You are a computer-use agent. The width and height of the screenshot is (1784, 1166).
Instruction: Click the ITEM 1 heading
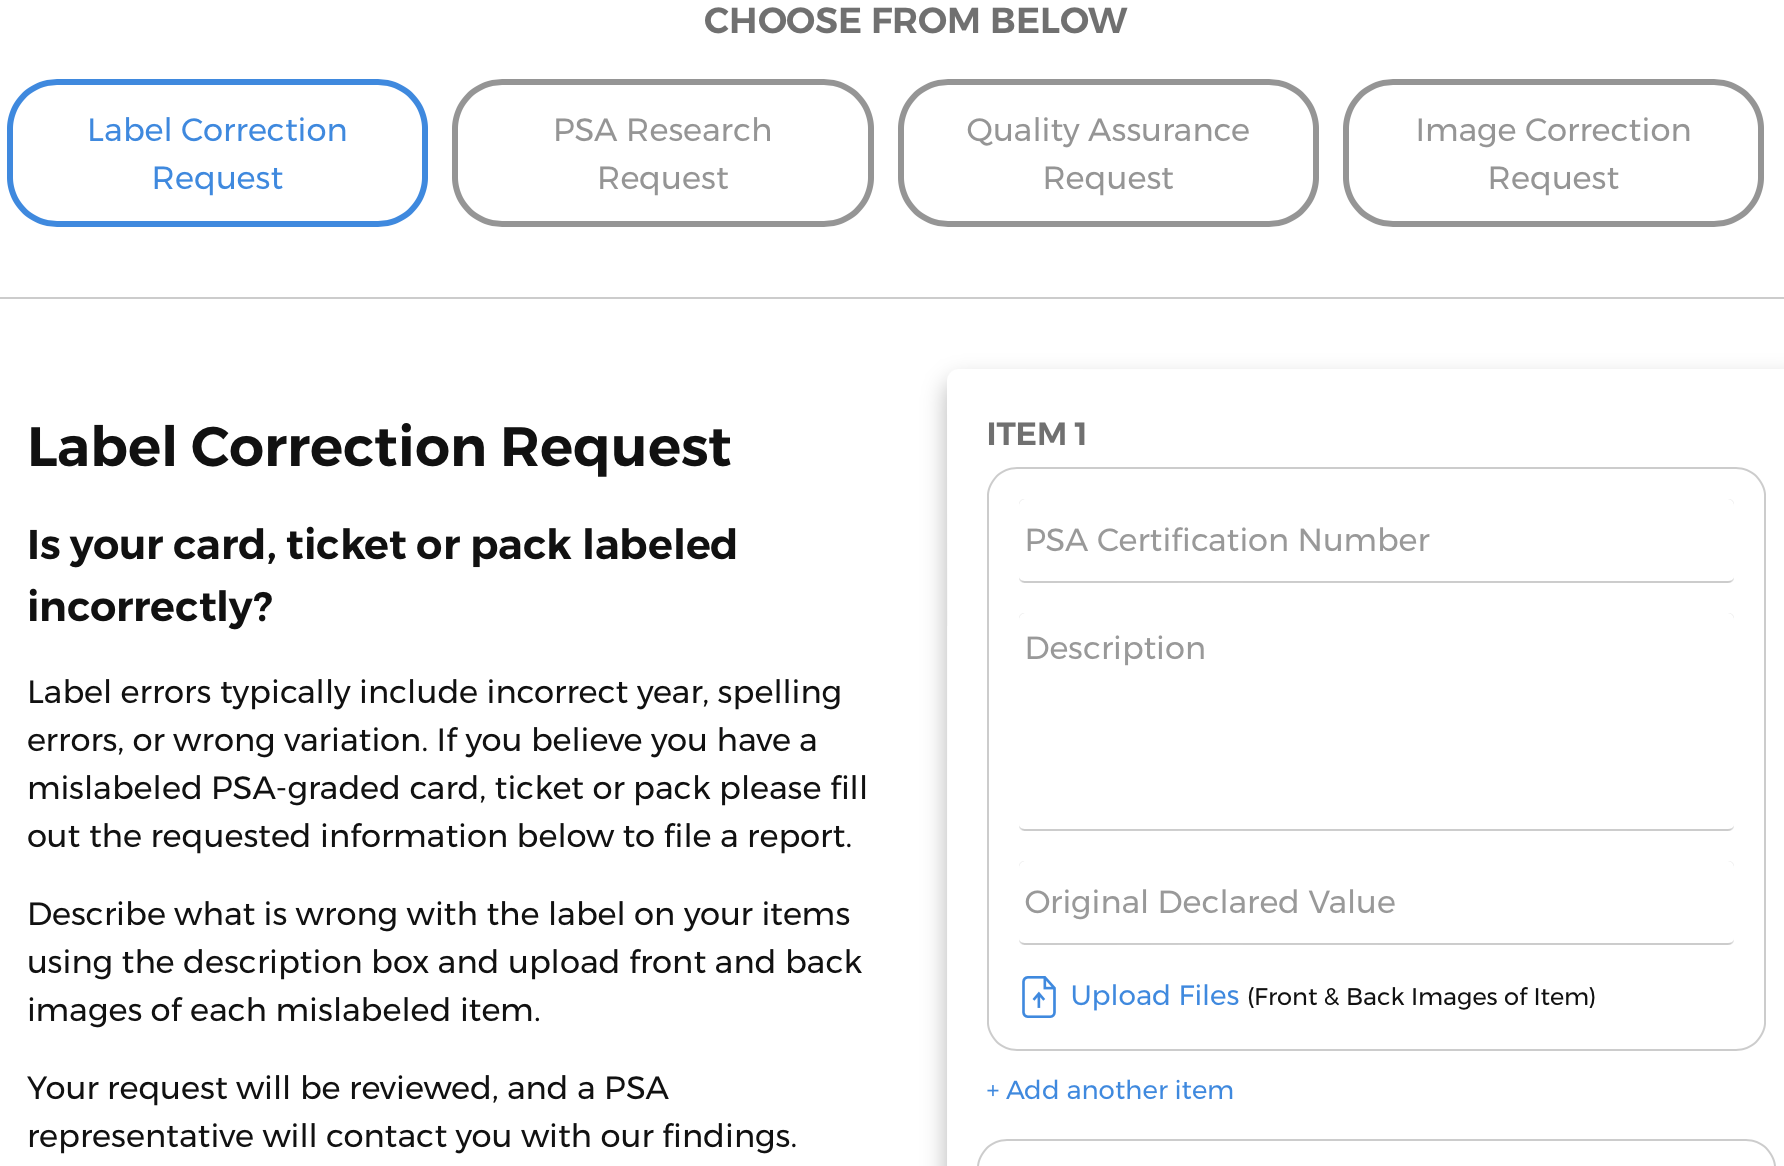point(1036,434)
